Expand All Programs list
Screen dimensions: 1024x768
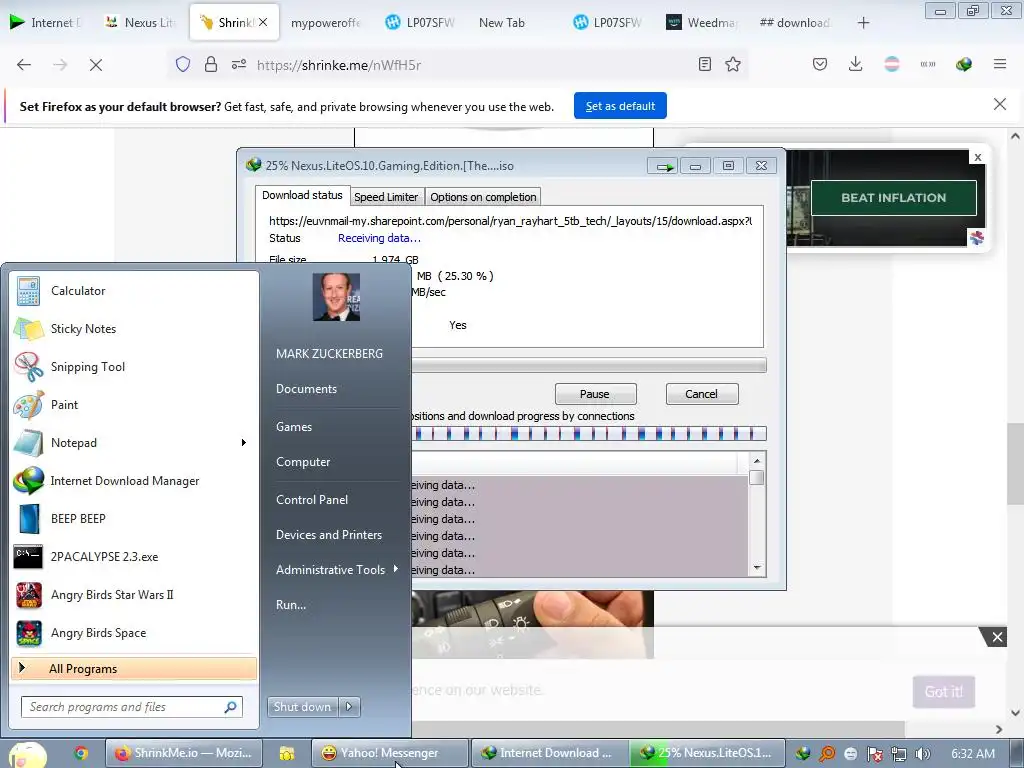(x=134, y=668)
